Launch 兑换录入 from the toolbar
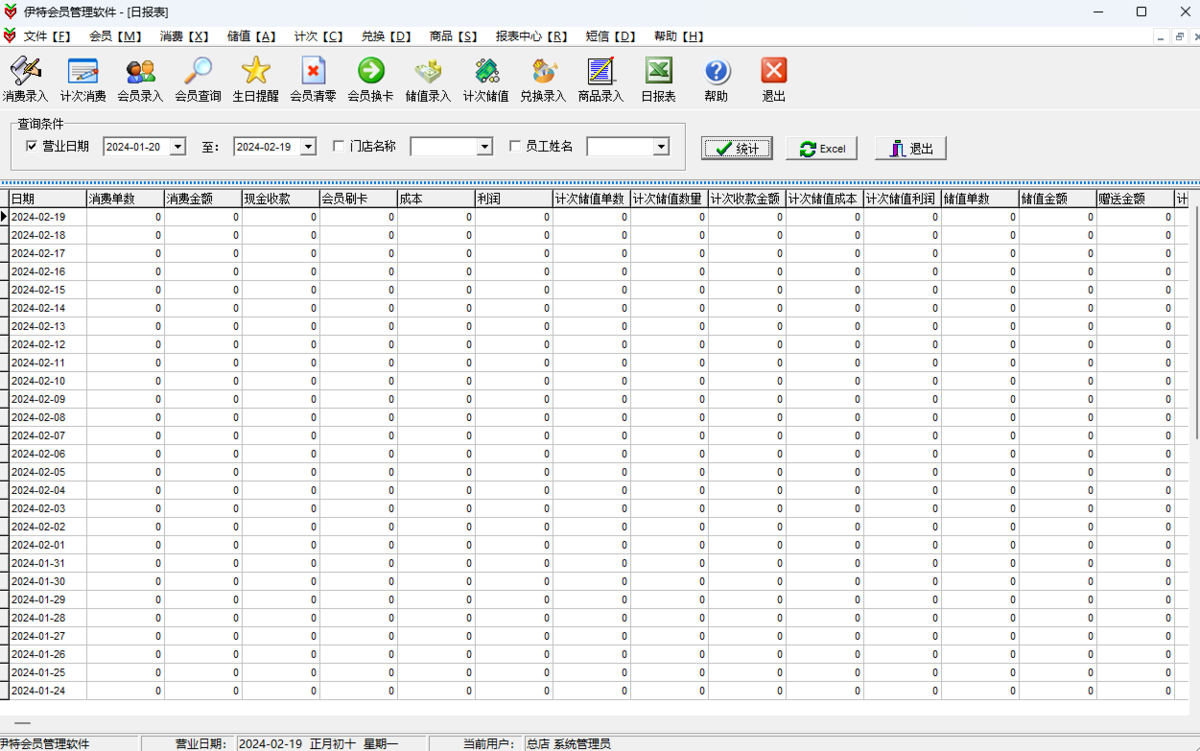 [x=543, y=80]
